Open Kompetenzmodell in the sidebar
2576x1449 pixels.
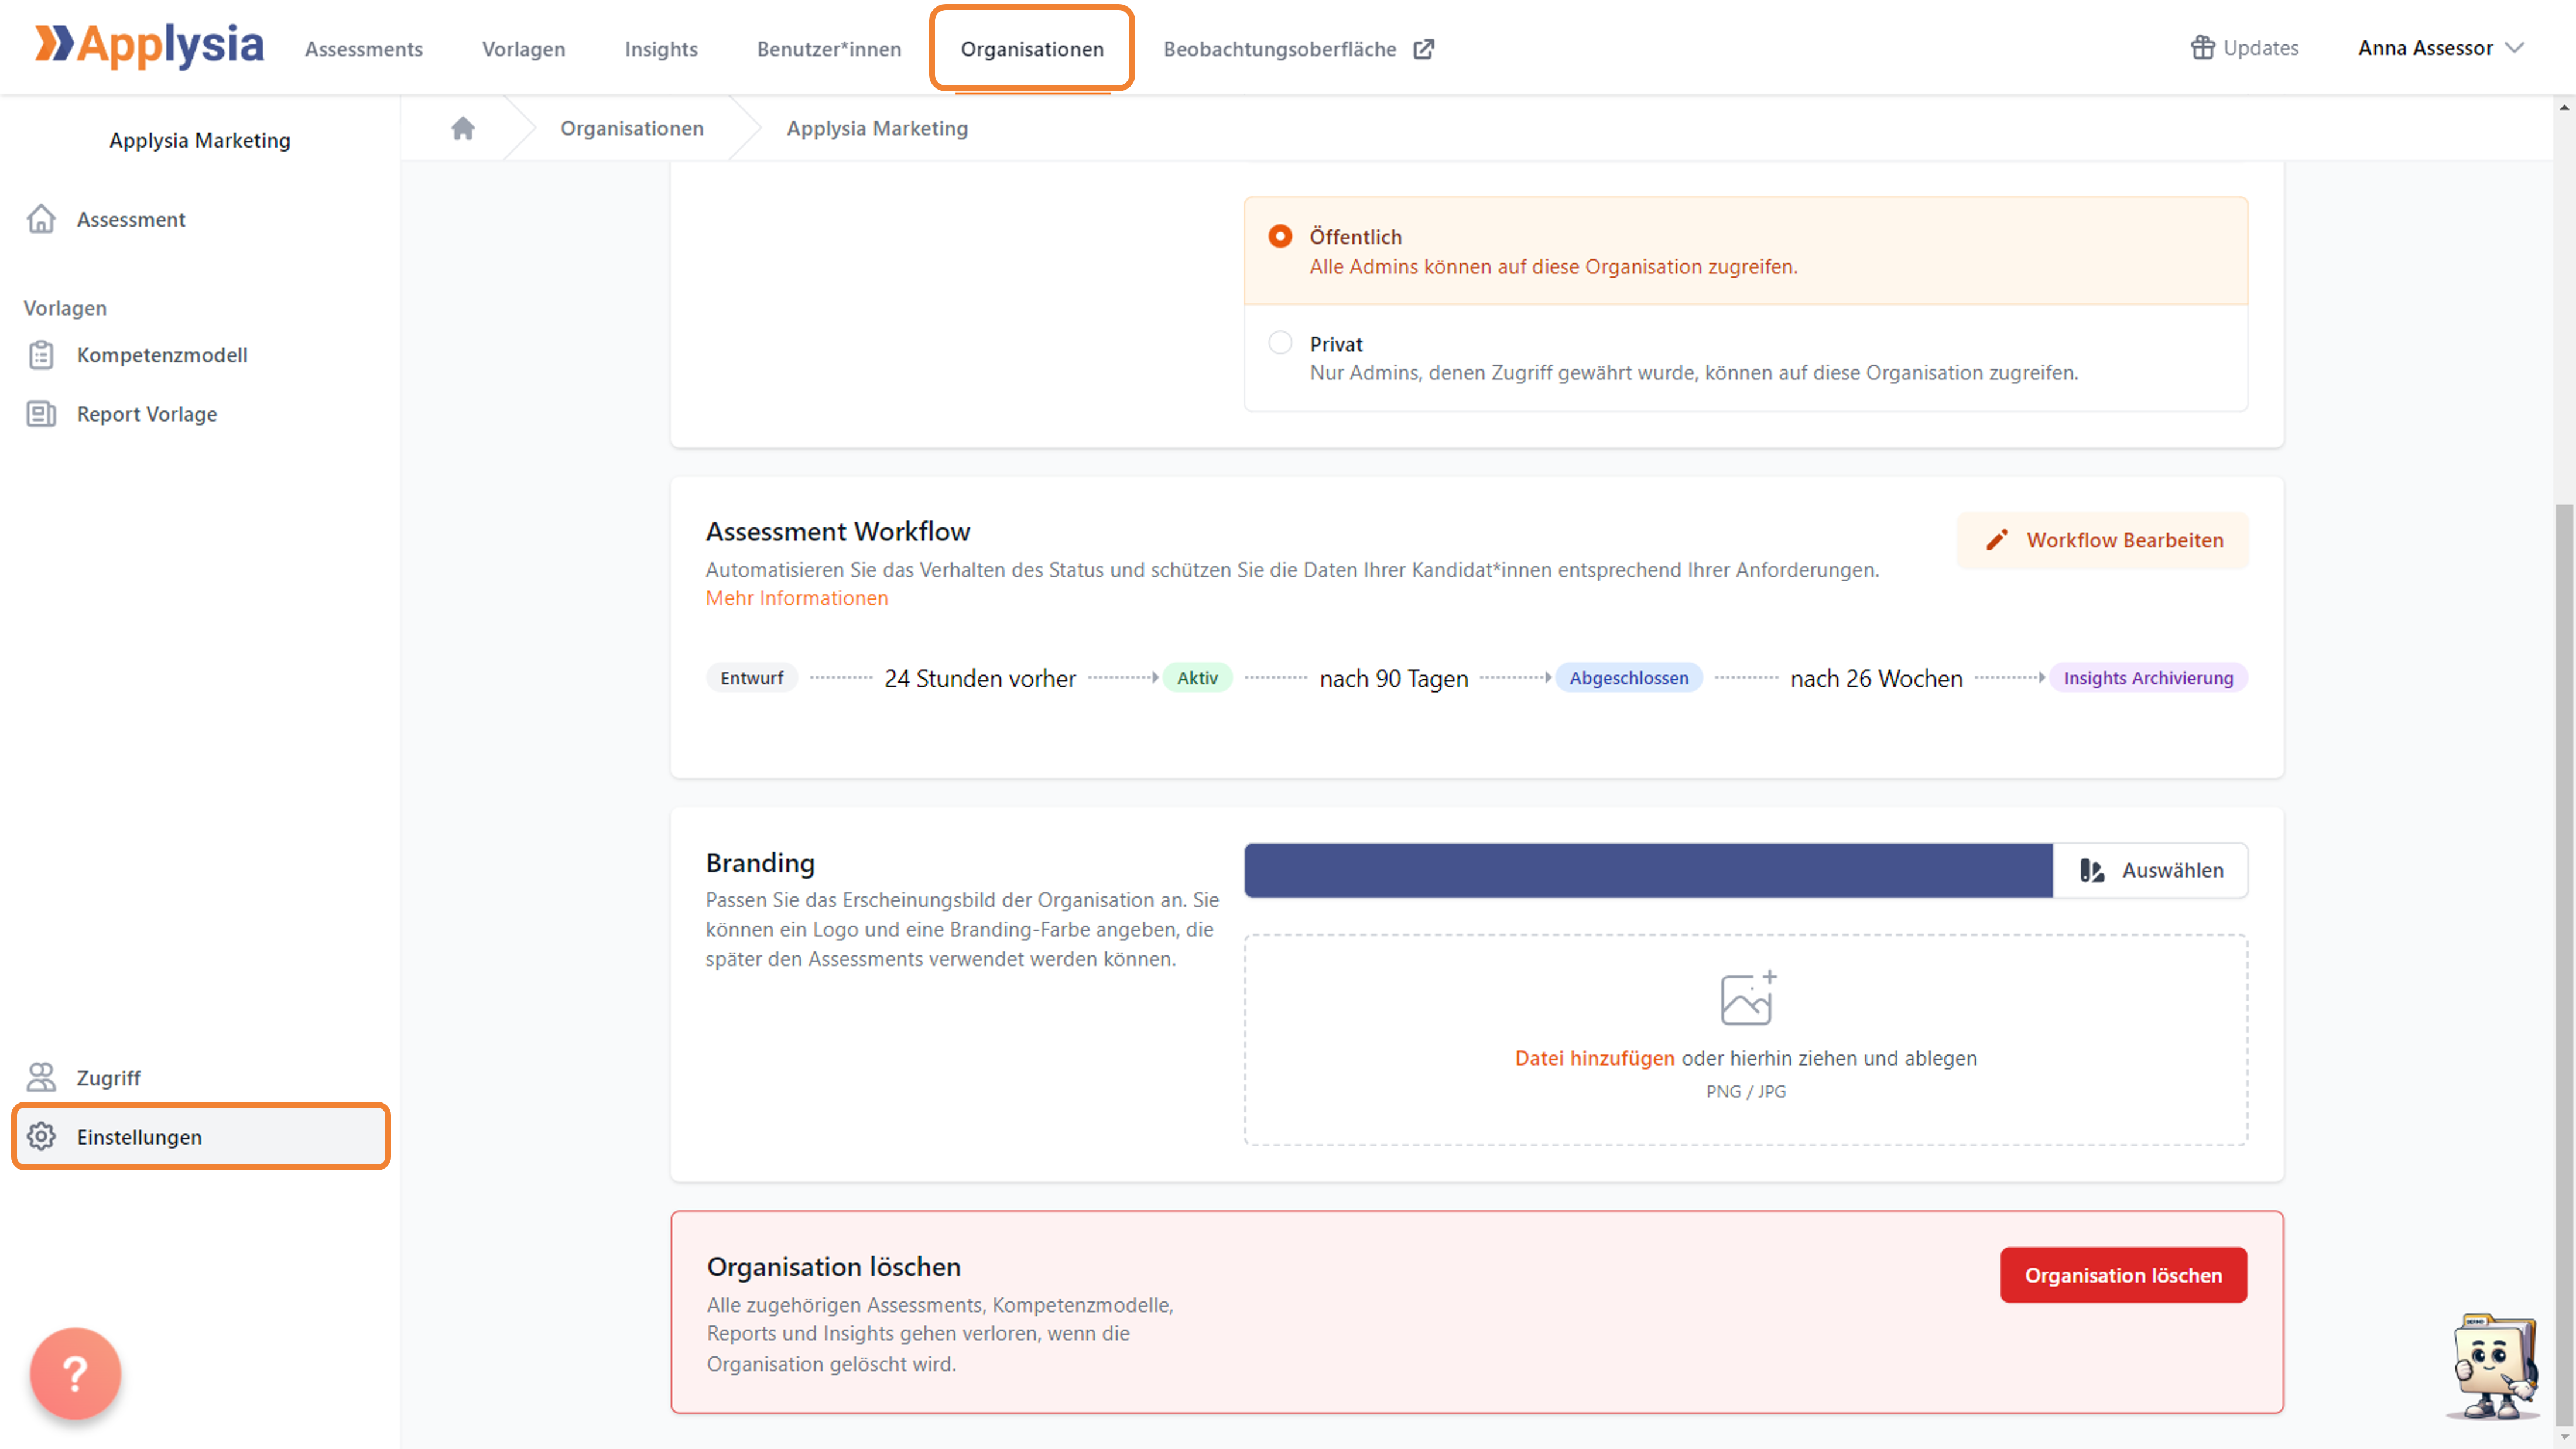200,355
